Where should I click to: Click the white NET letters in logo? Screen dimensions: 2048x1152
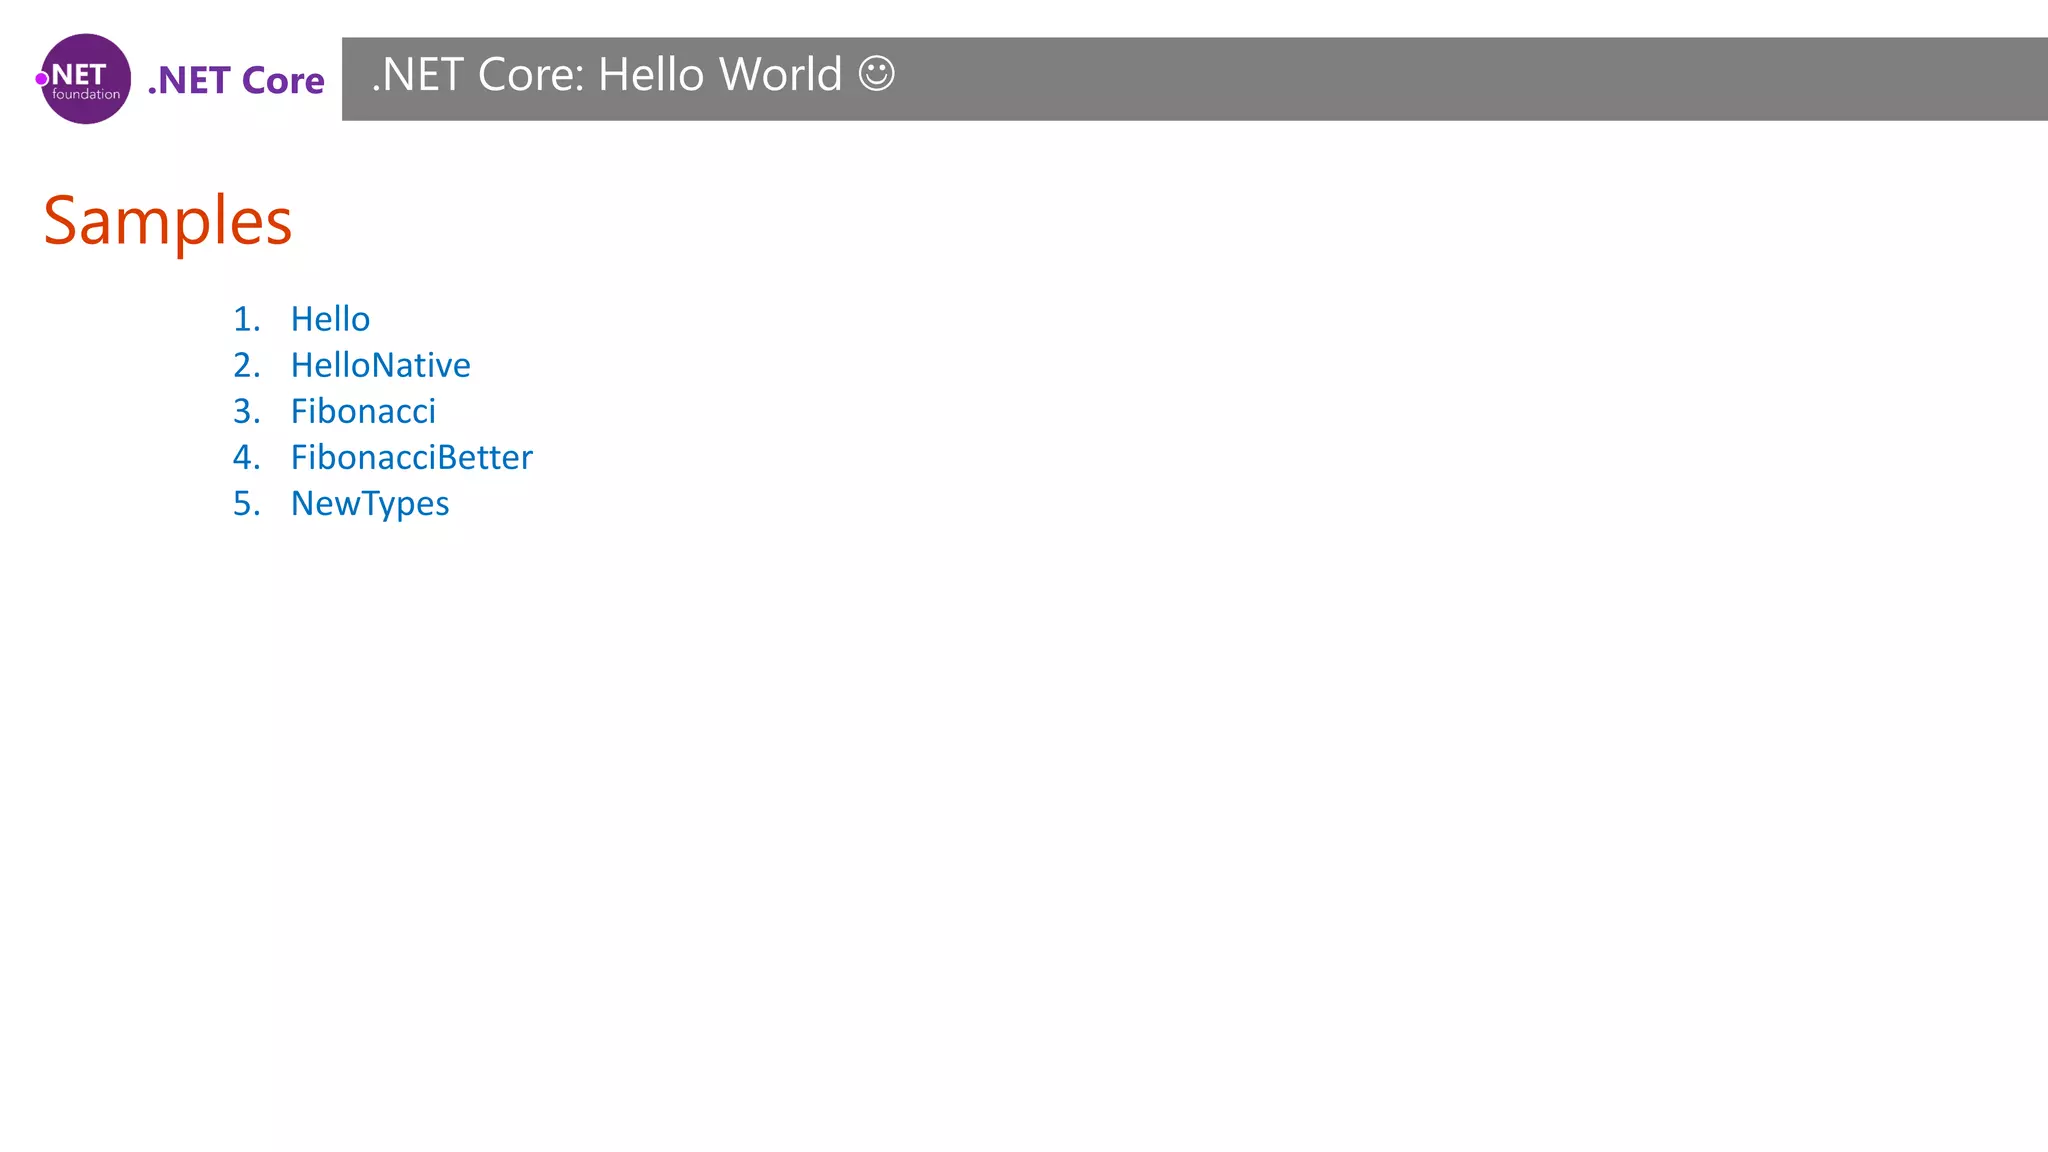[x=79, y=74]
